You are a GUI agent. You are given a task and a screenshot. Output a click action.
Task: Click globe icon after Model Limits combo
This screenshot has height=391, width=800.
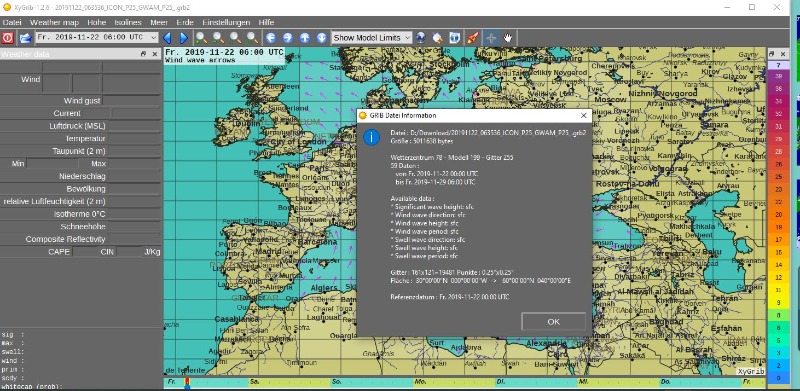(420, 38)
